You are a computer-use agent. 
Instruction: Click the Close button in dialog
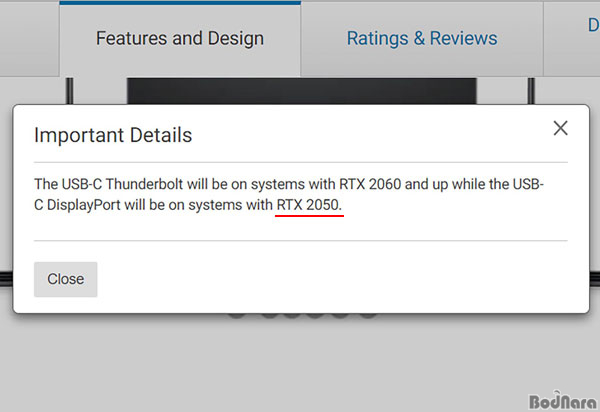pos(65,279)
